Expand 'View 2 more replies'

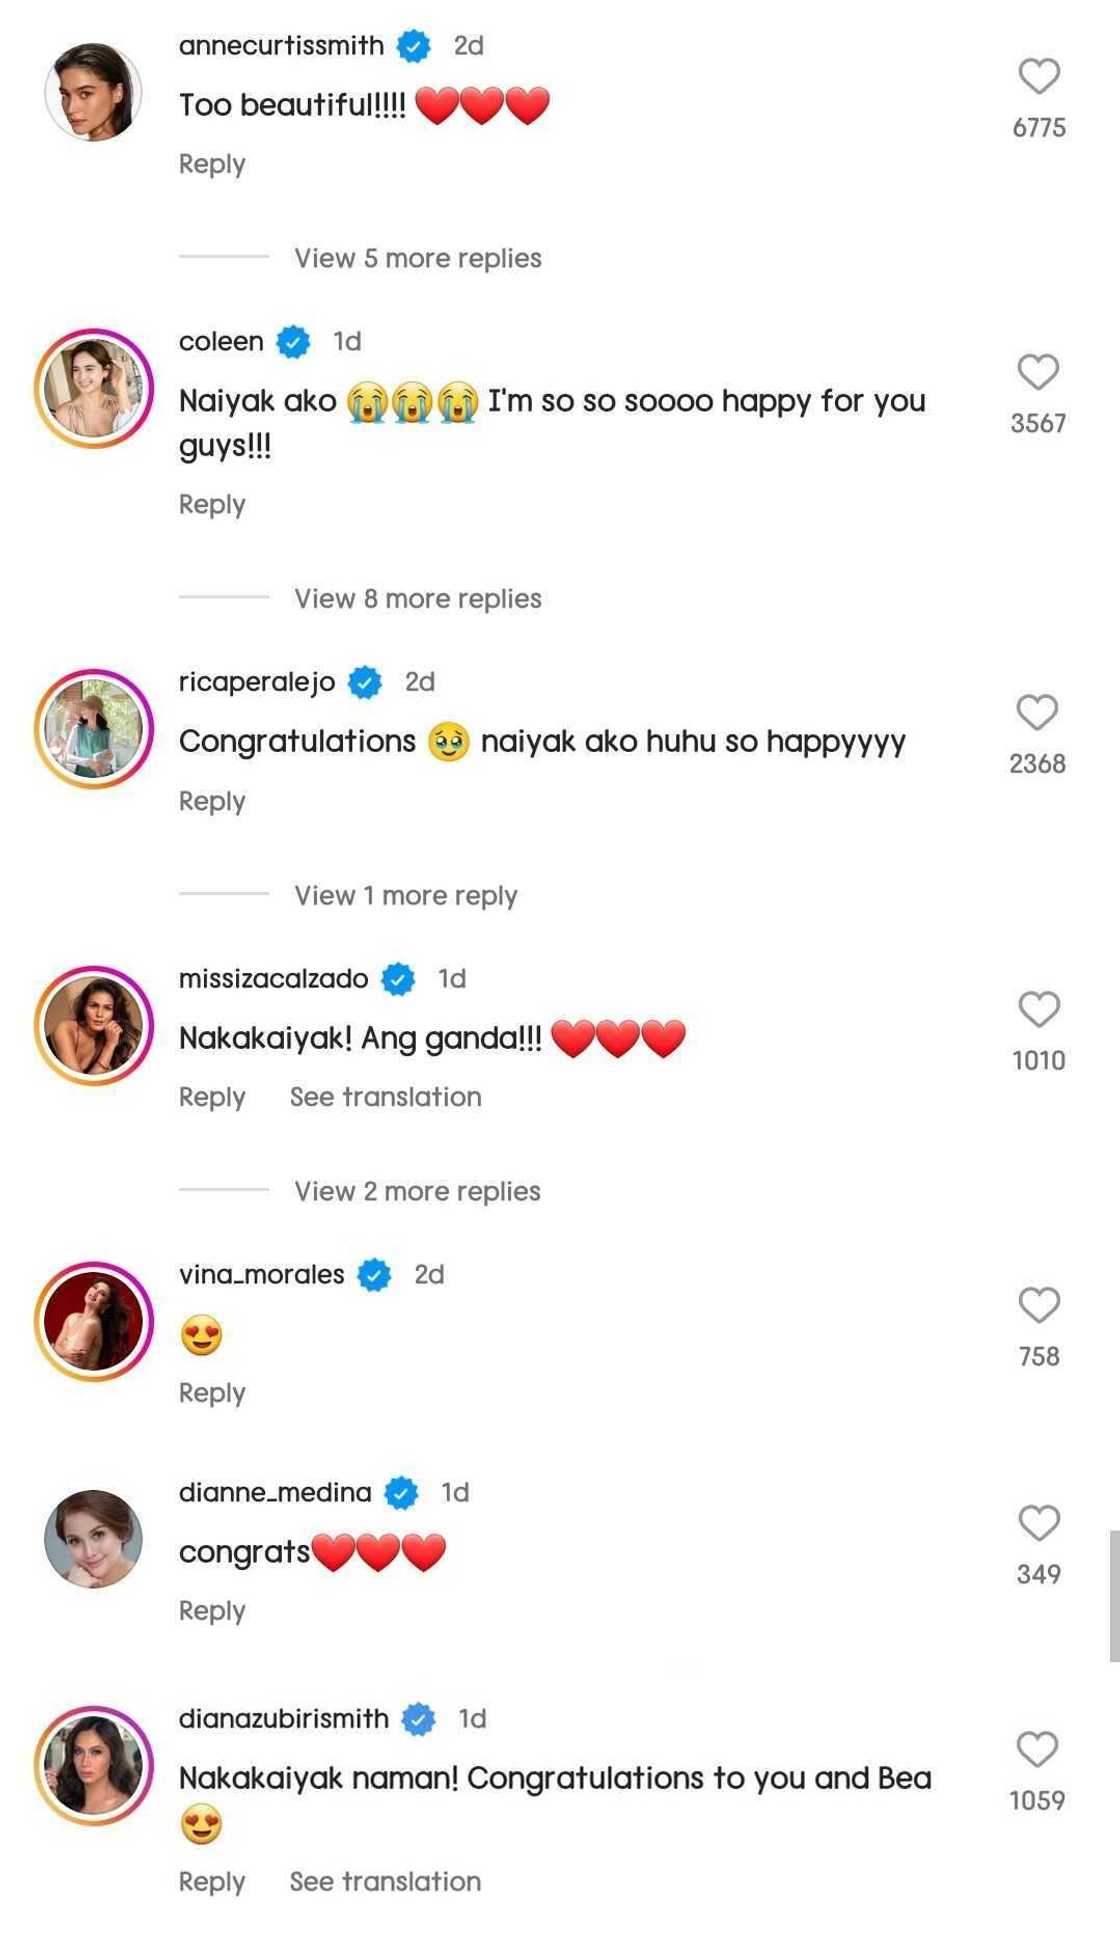click(417, 1191)
